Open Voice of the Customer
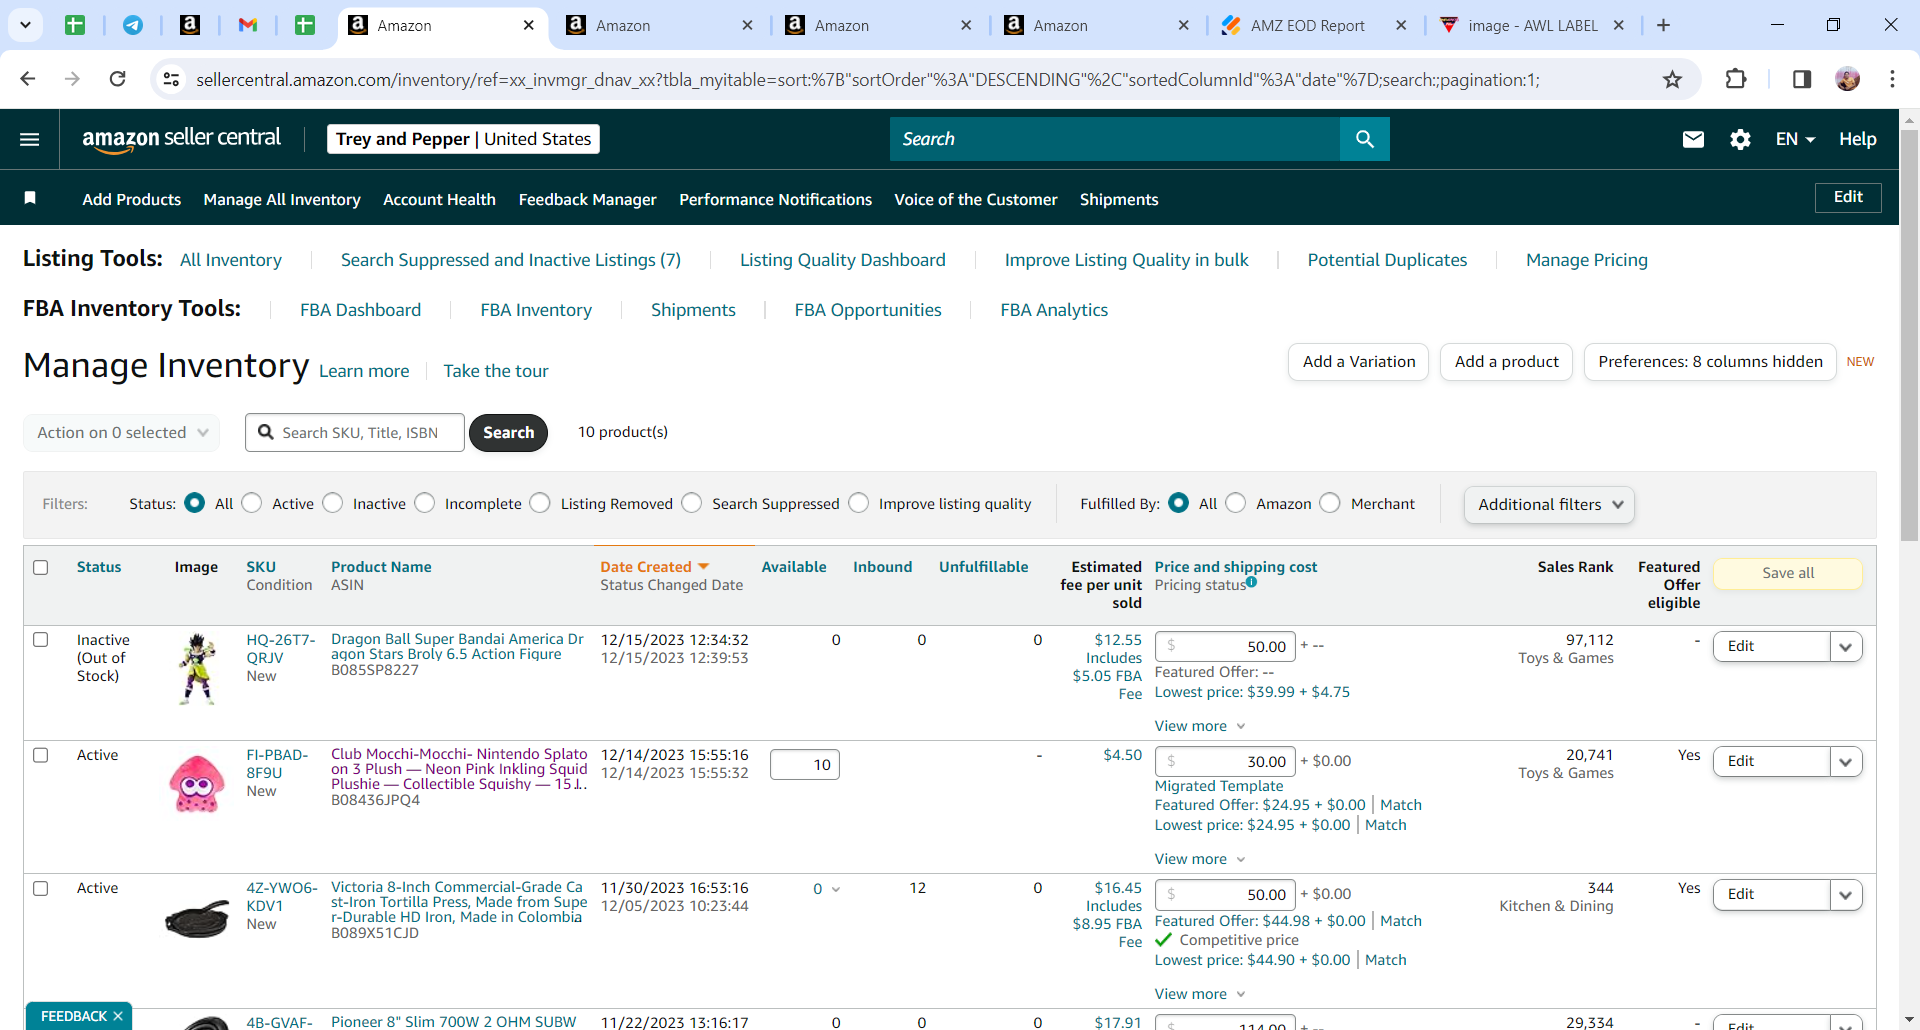Screen dimensions: 1920x1030 975,199
